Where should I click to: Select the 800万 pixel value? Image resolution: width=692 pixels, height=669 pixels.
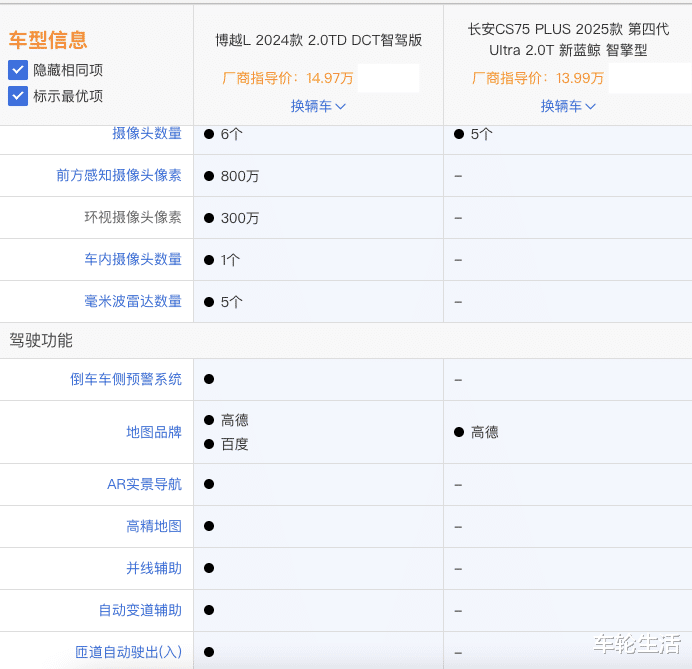[240, 176]
